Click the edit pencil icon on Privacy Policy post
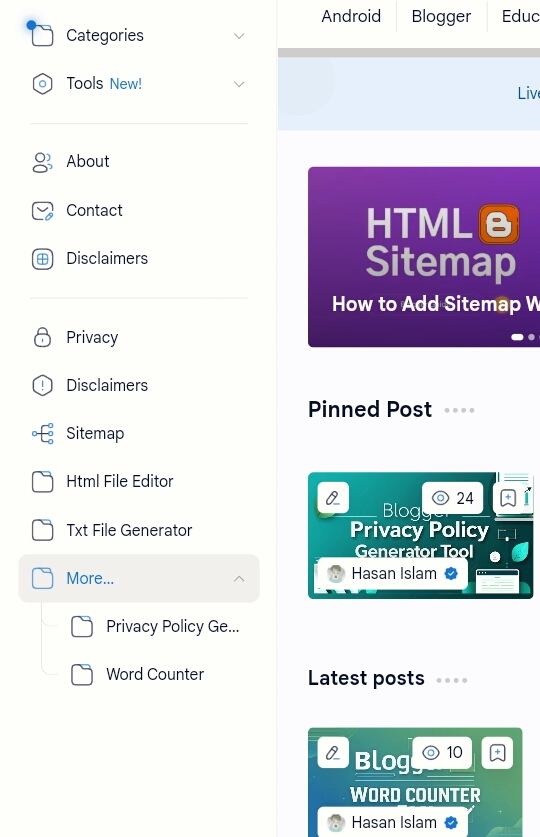540x837 pixels. [333, 498]
